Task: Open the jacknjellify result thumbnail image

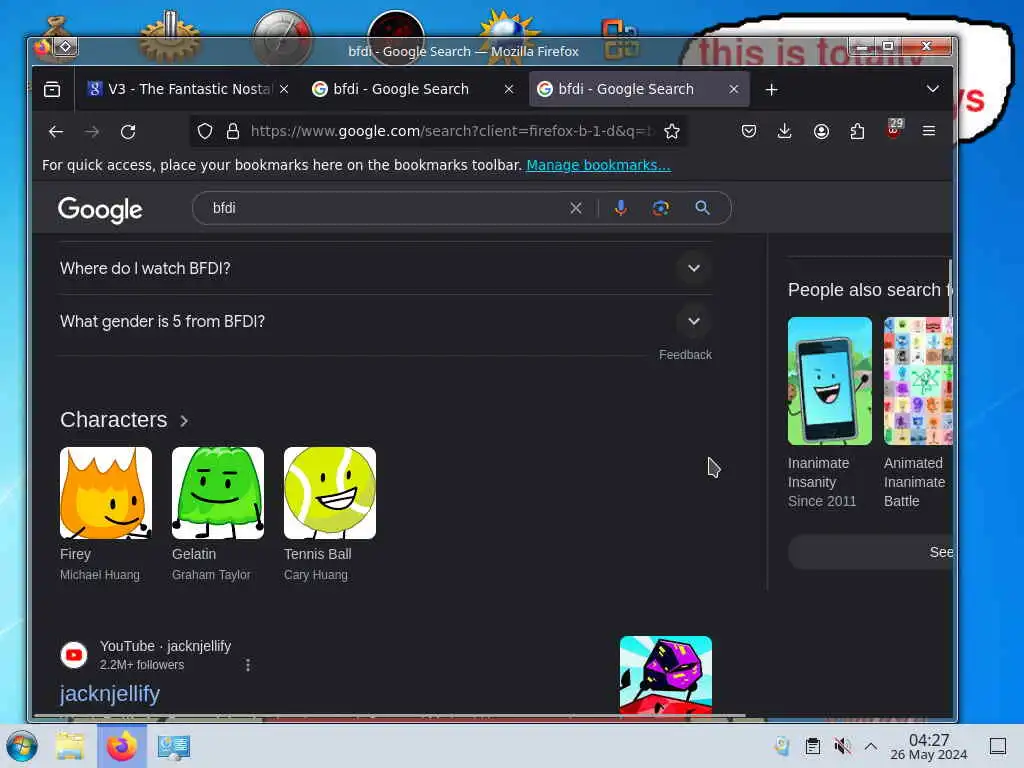Action: (x=665, y=675)
